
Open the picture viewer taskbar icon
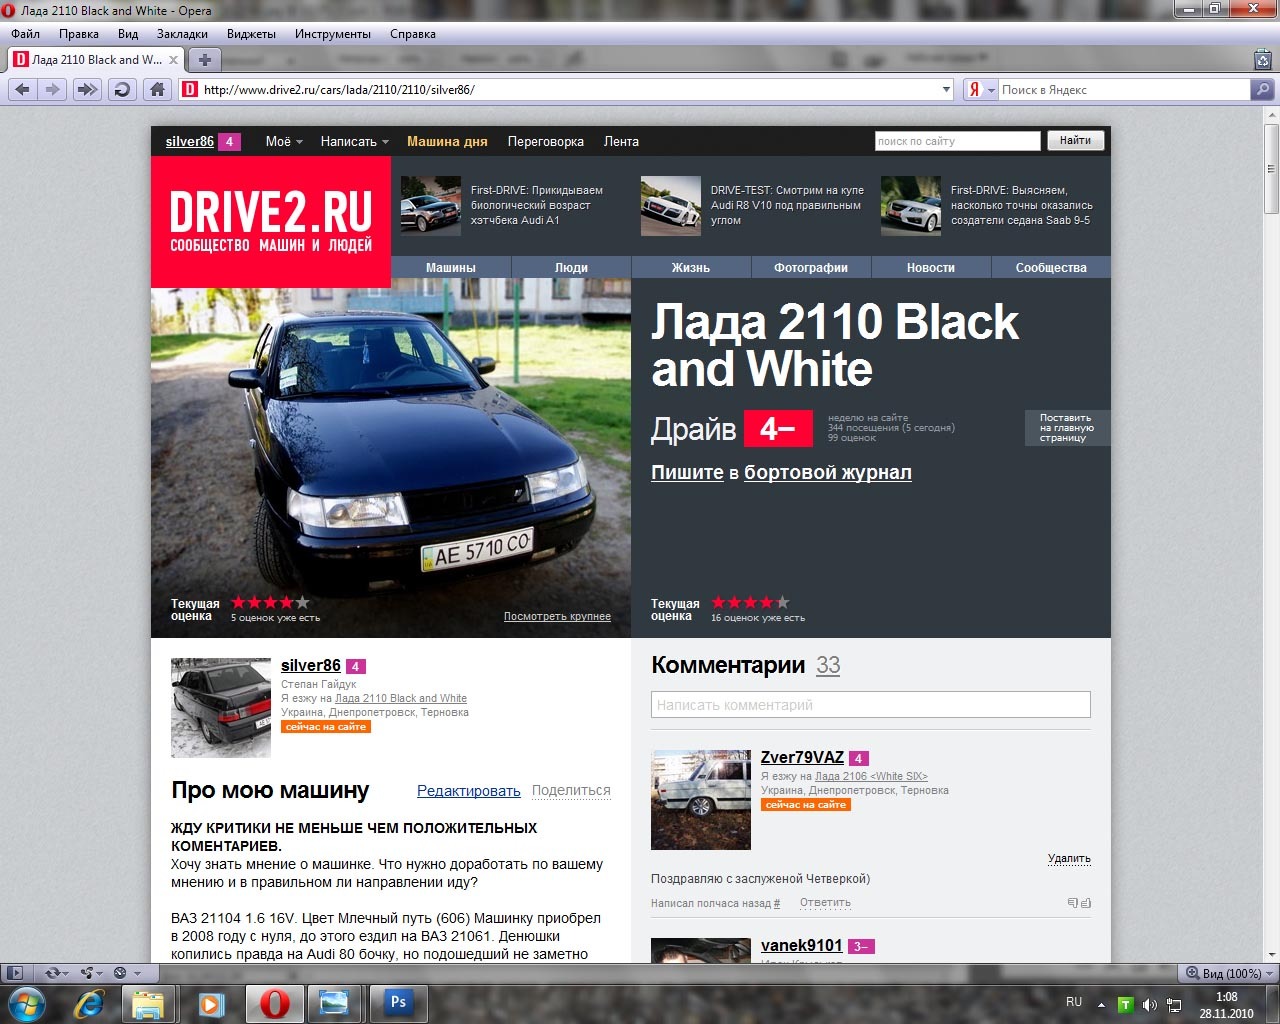coord(334,1003)
